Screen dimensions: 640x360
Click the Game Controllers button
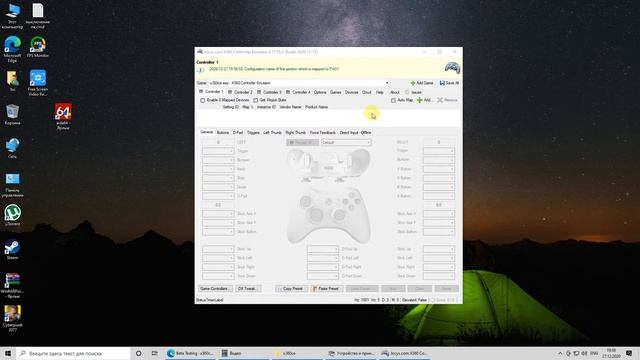coord(215,289)
